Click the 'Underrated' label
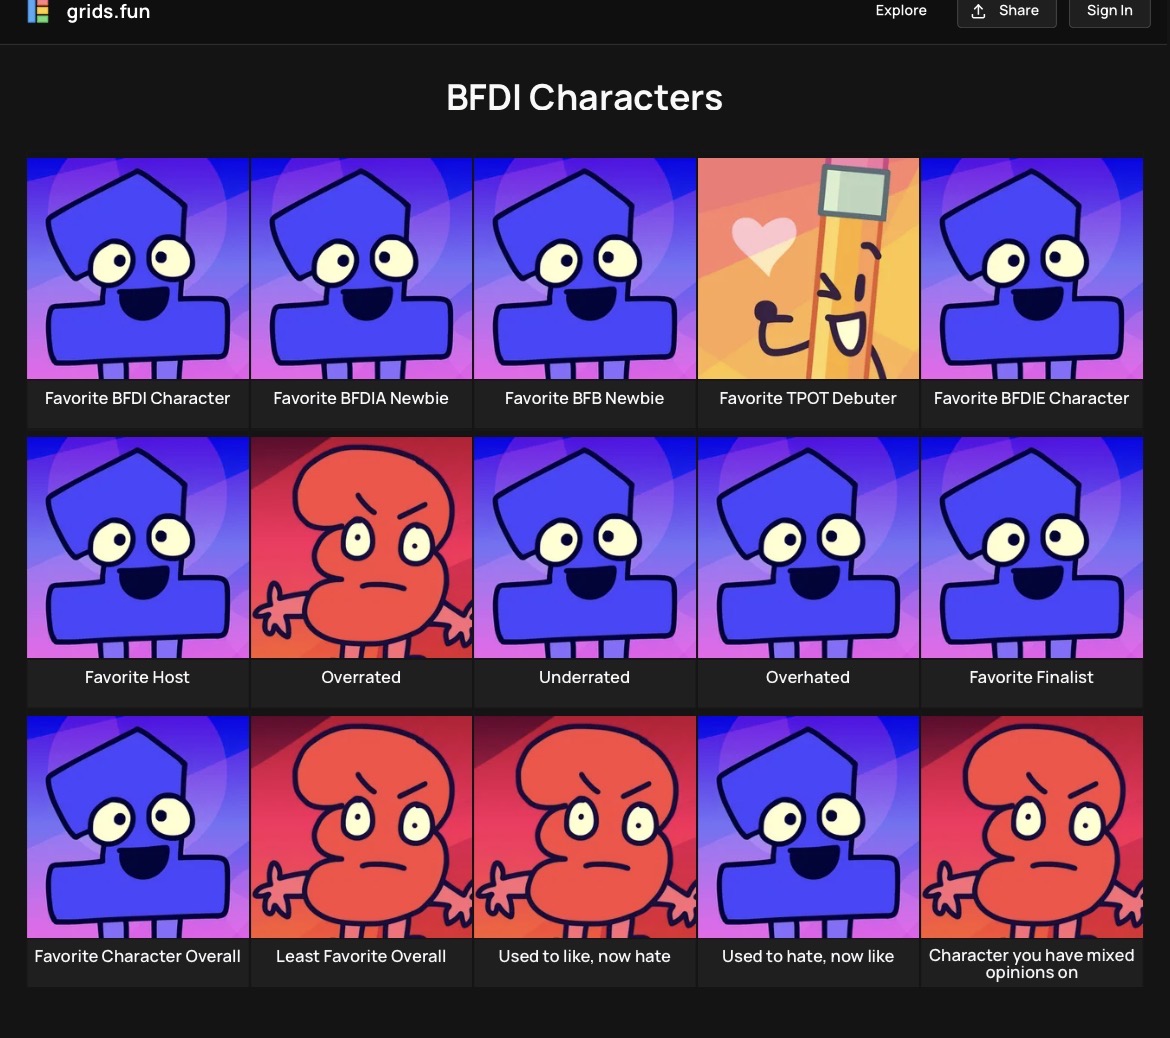The image size is (1170, 1038). tap(584, 678)
